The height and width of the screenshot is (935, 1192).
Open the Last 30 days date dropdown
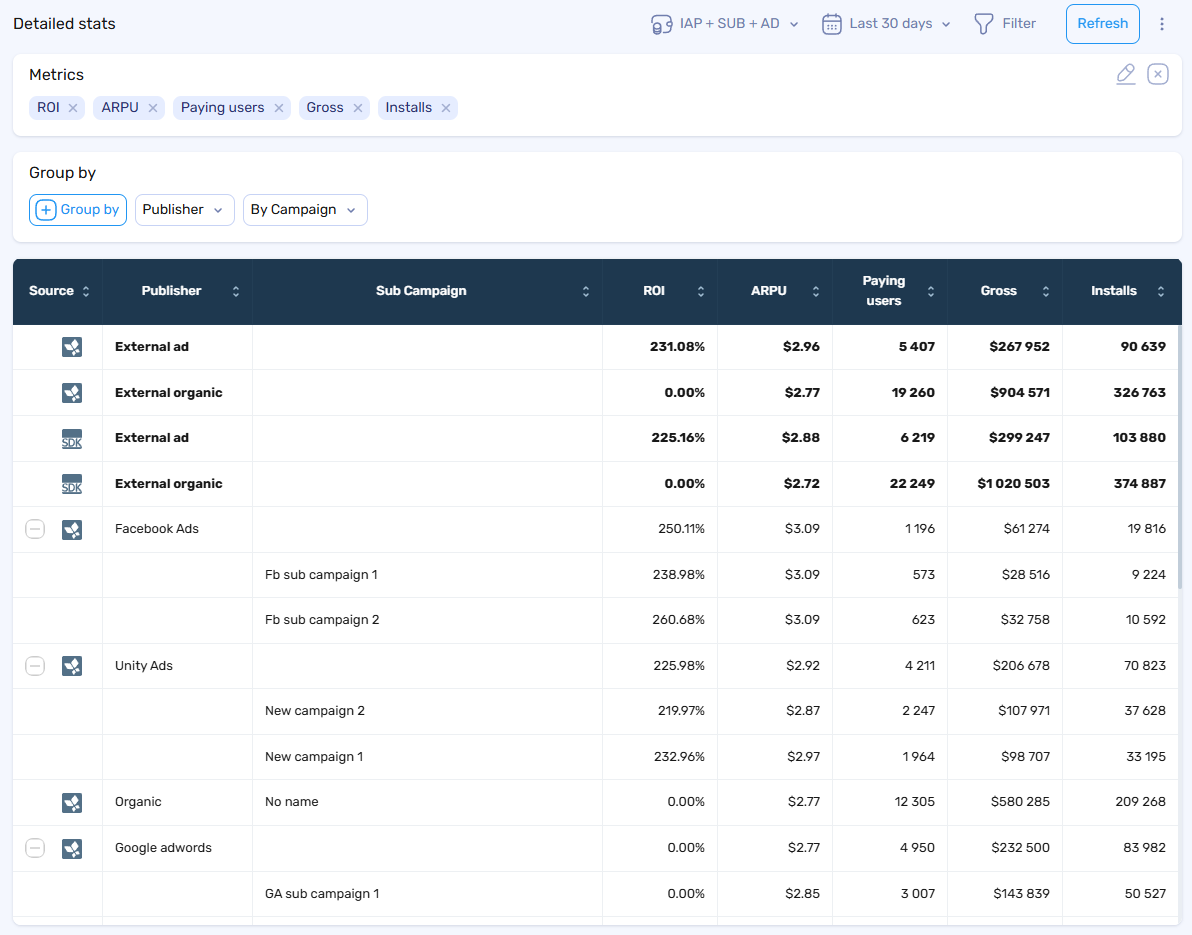(886, 24)
